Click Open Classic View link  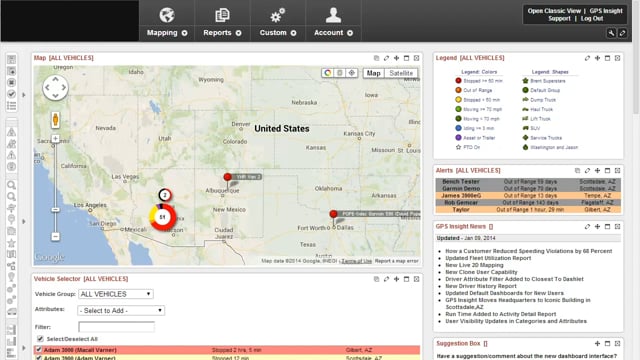click(x=554, y=11)
